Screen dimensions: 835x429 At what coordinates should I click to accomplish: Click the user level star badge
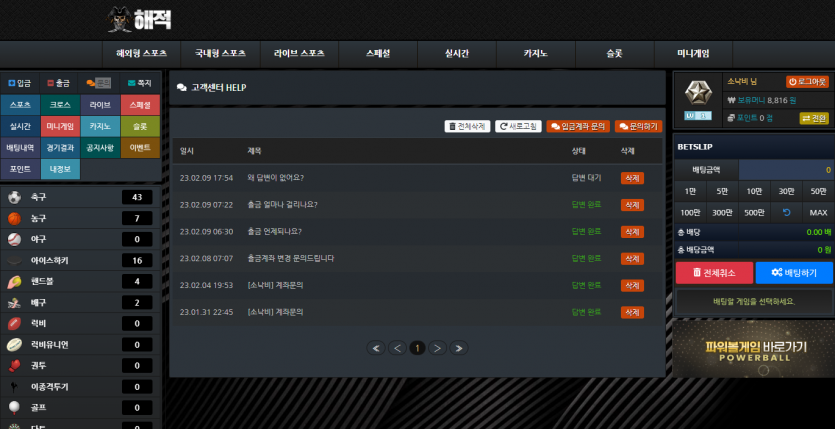coord(698,94)
